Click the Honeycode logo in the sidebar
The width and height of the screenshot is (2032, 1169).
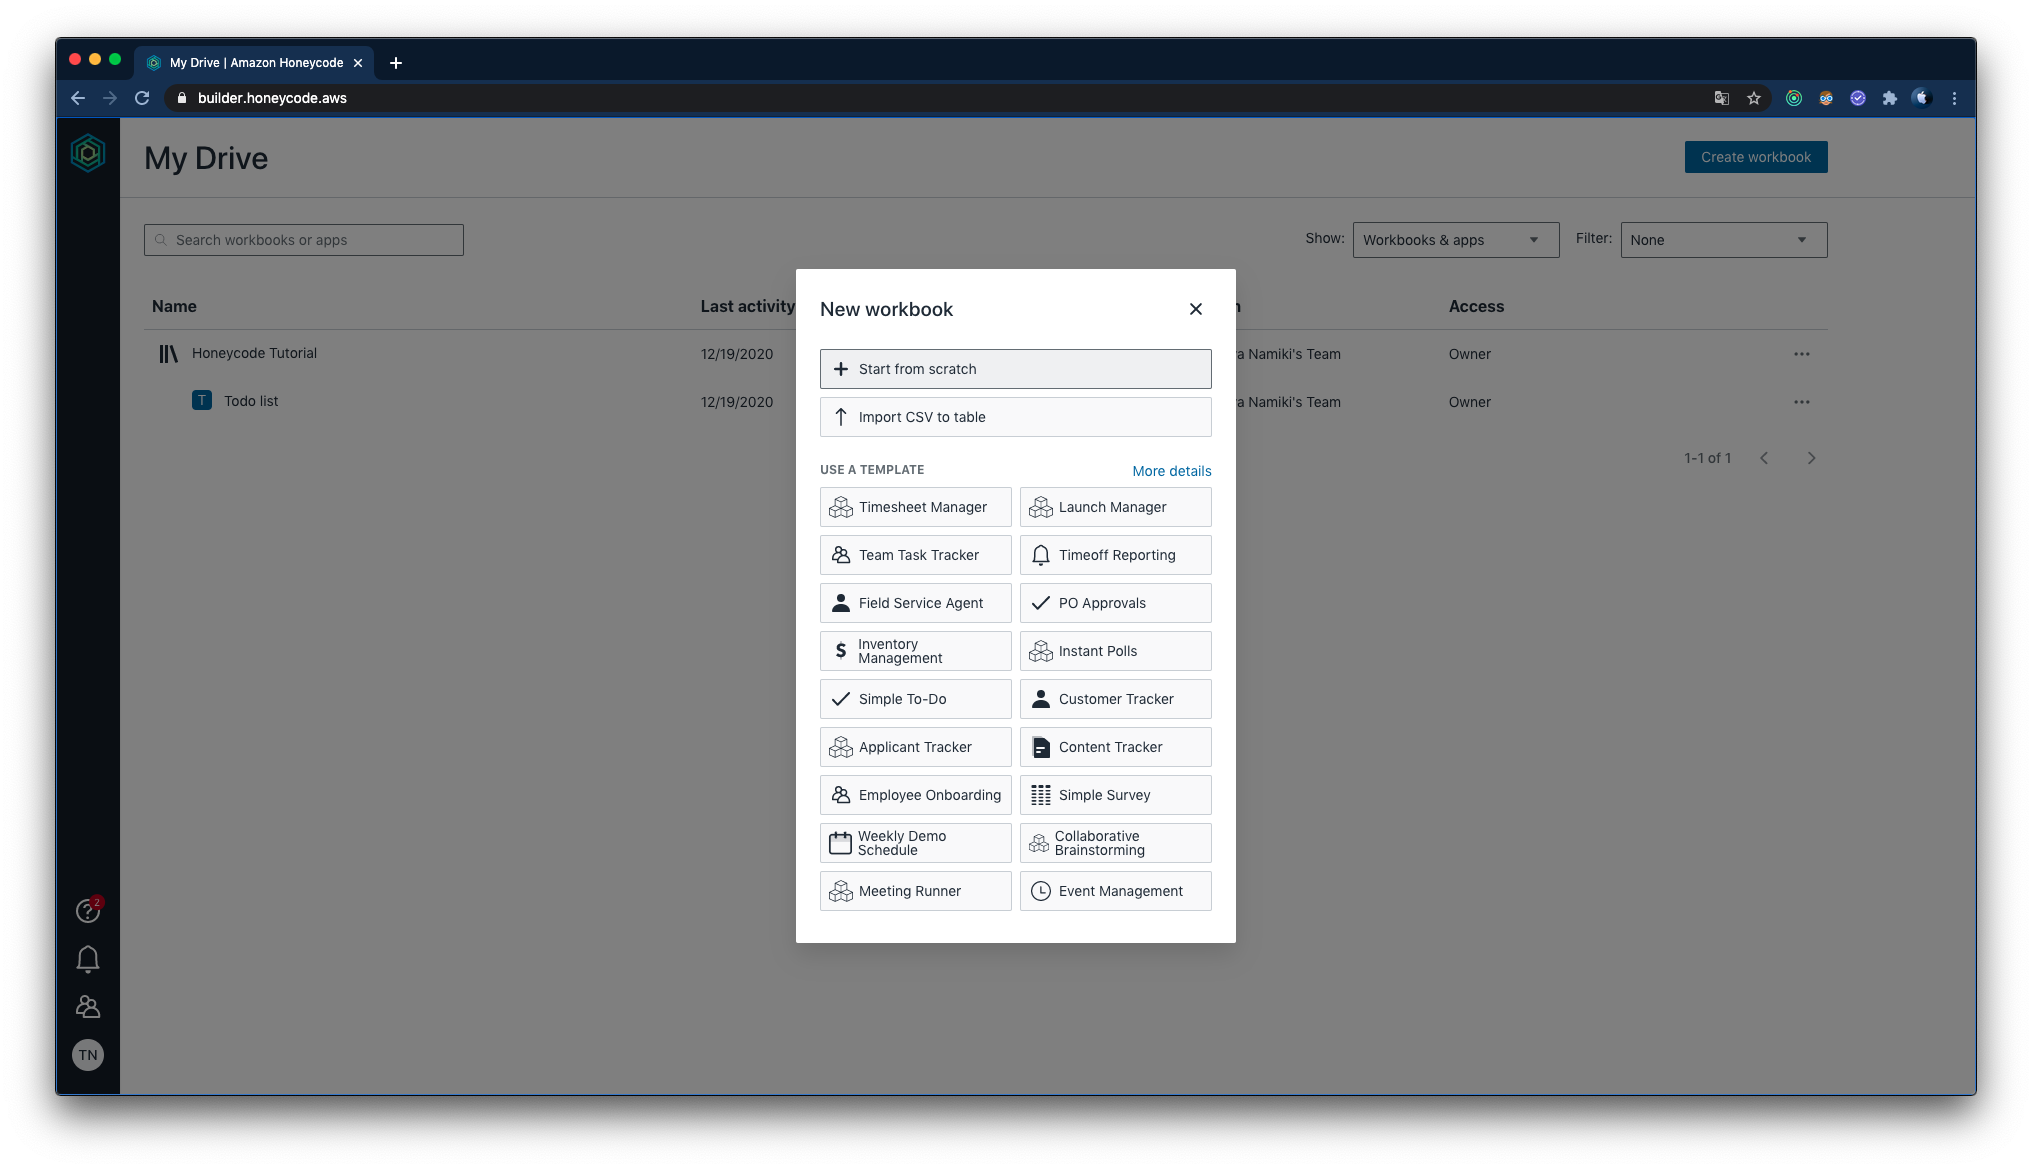click(88, 153)
